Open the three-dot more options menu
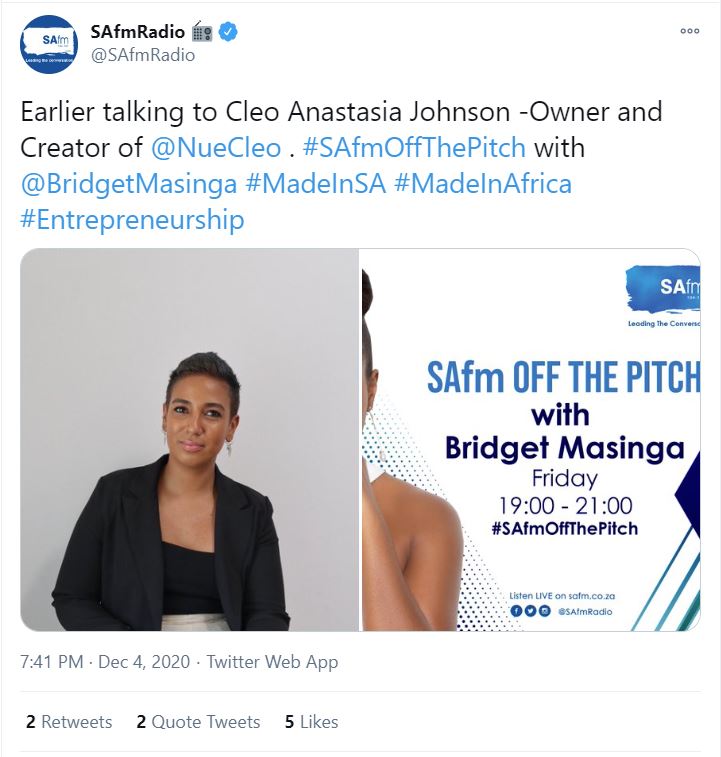 (x=690, y=31)
